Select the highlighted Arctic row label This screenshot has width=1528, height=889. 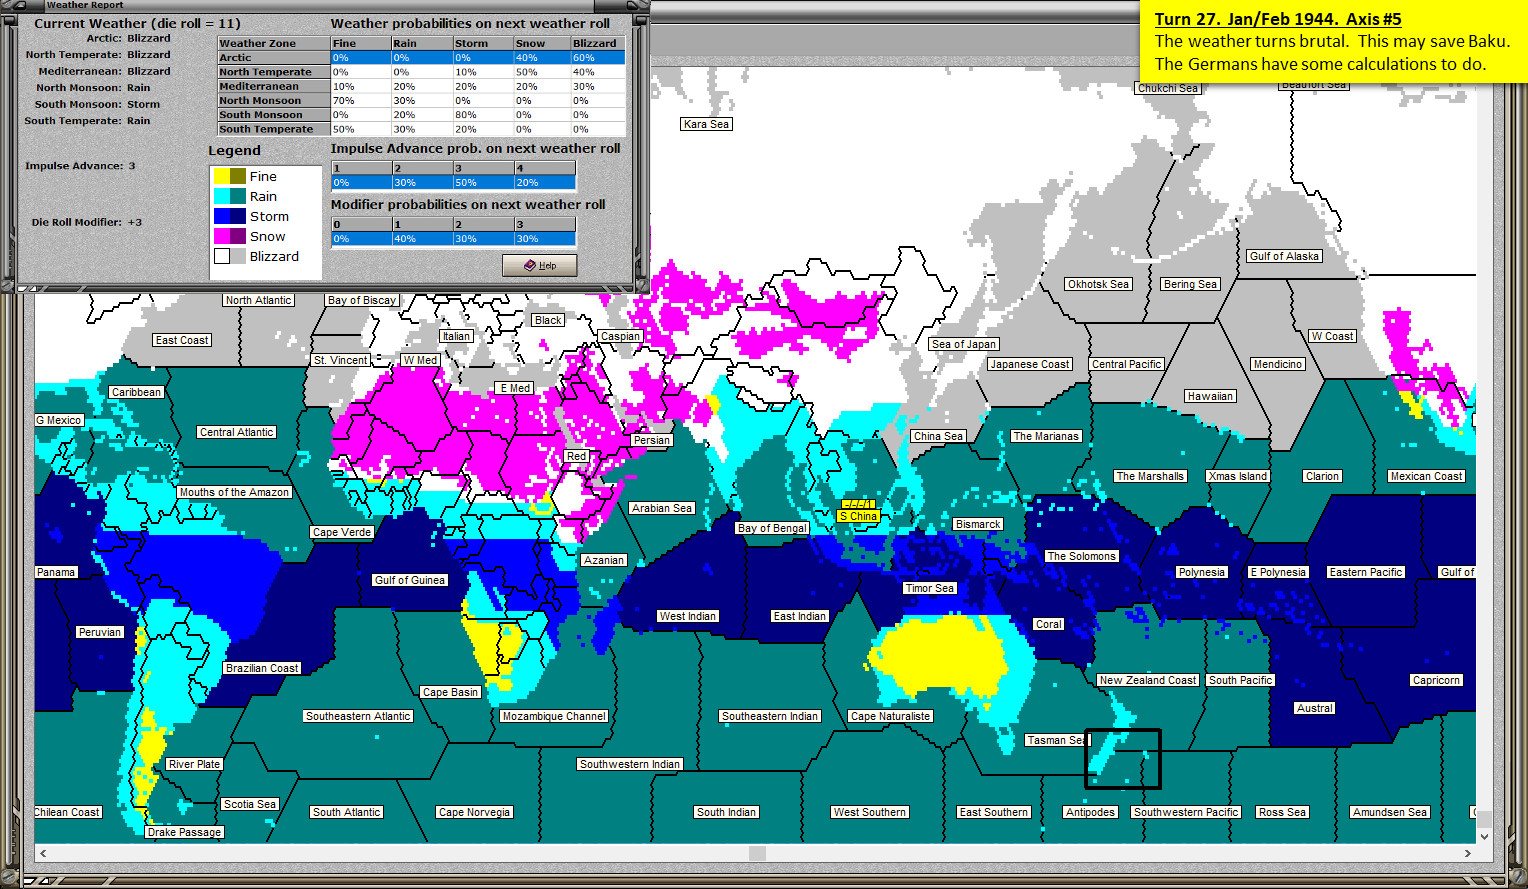[274, 58]
